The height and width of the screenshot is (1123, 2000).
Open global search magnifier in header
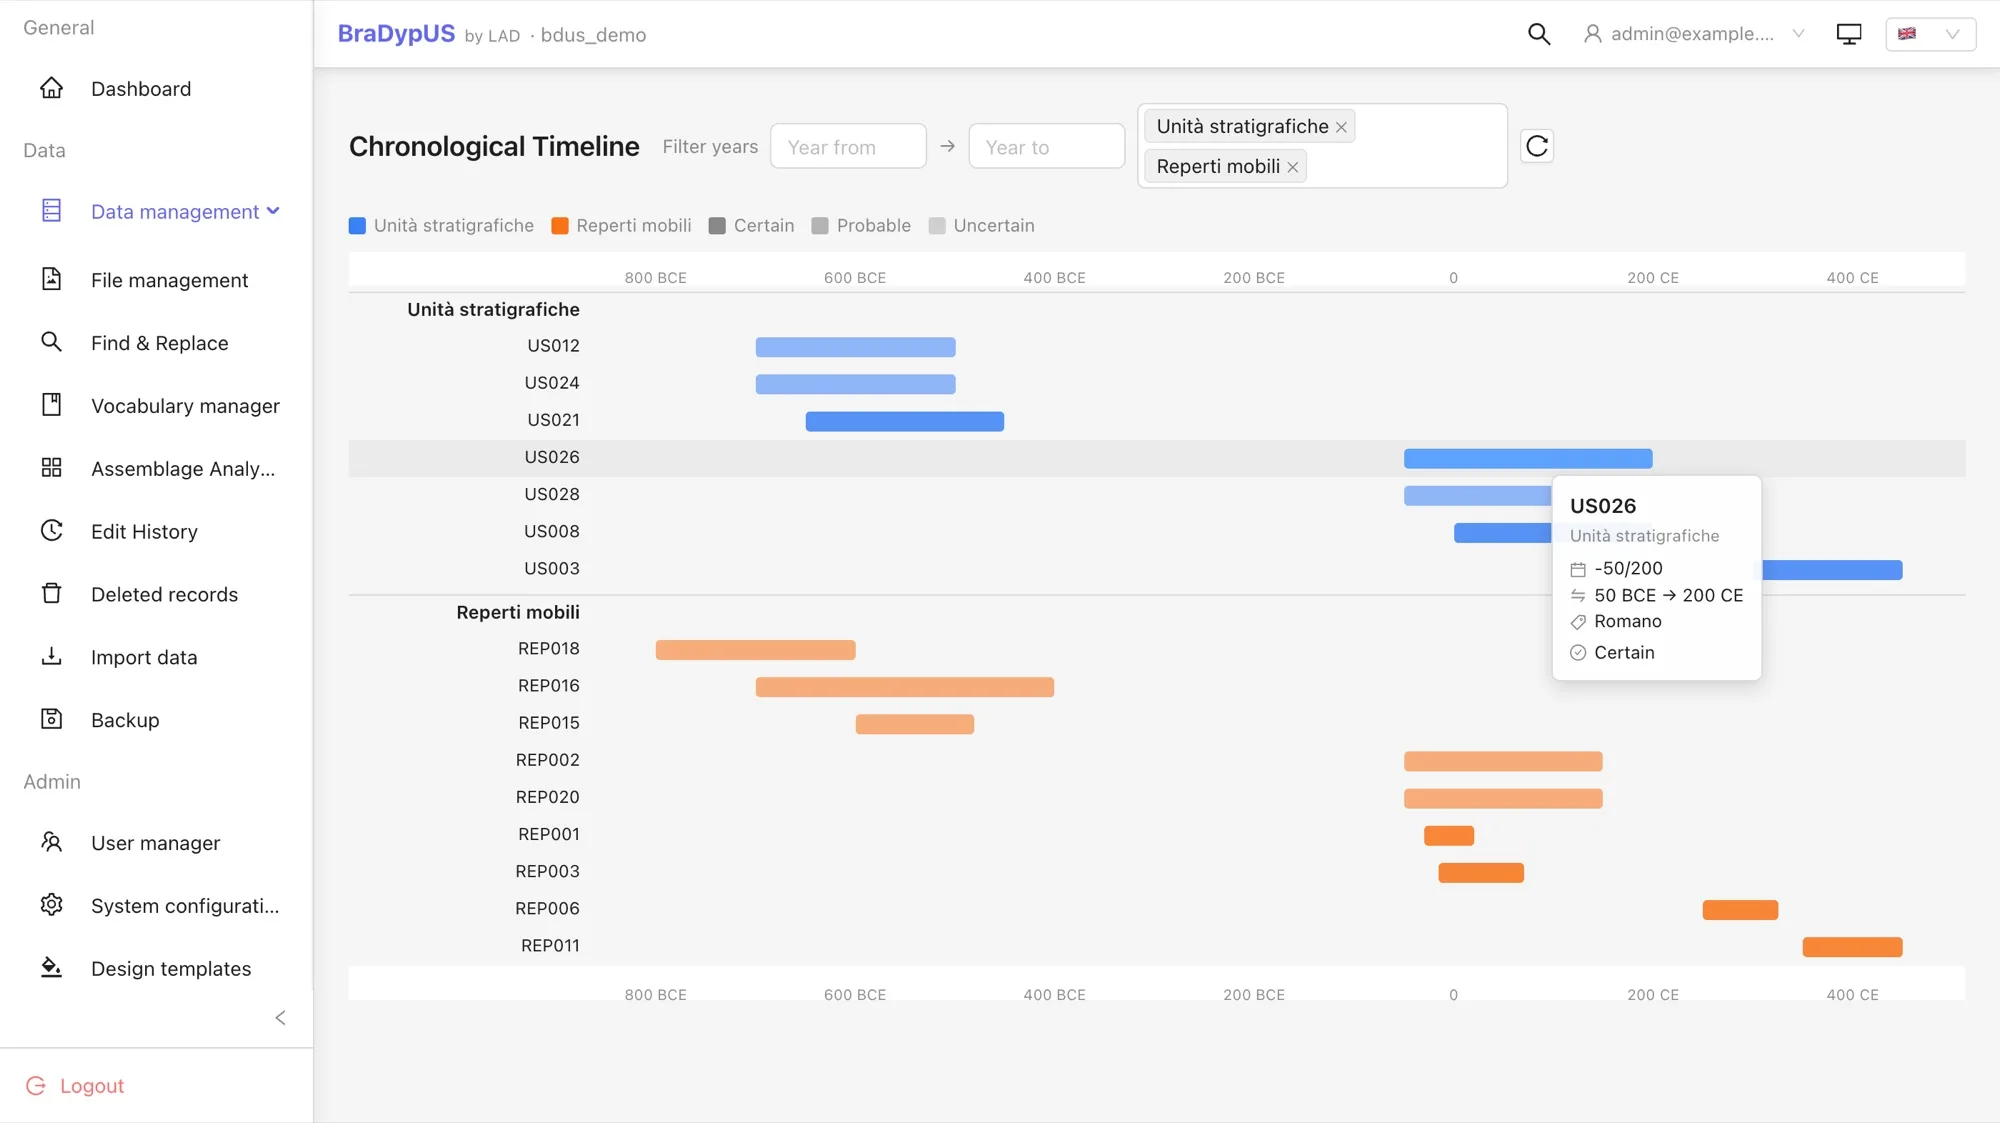click(x=1539, y=34)
